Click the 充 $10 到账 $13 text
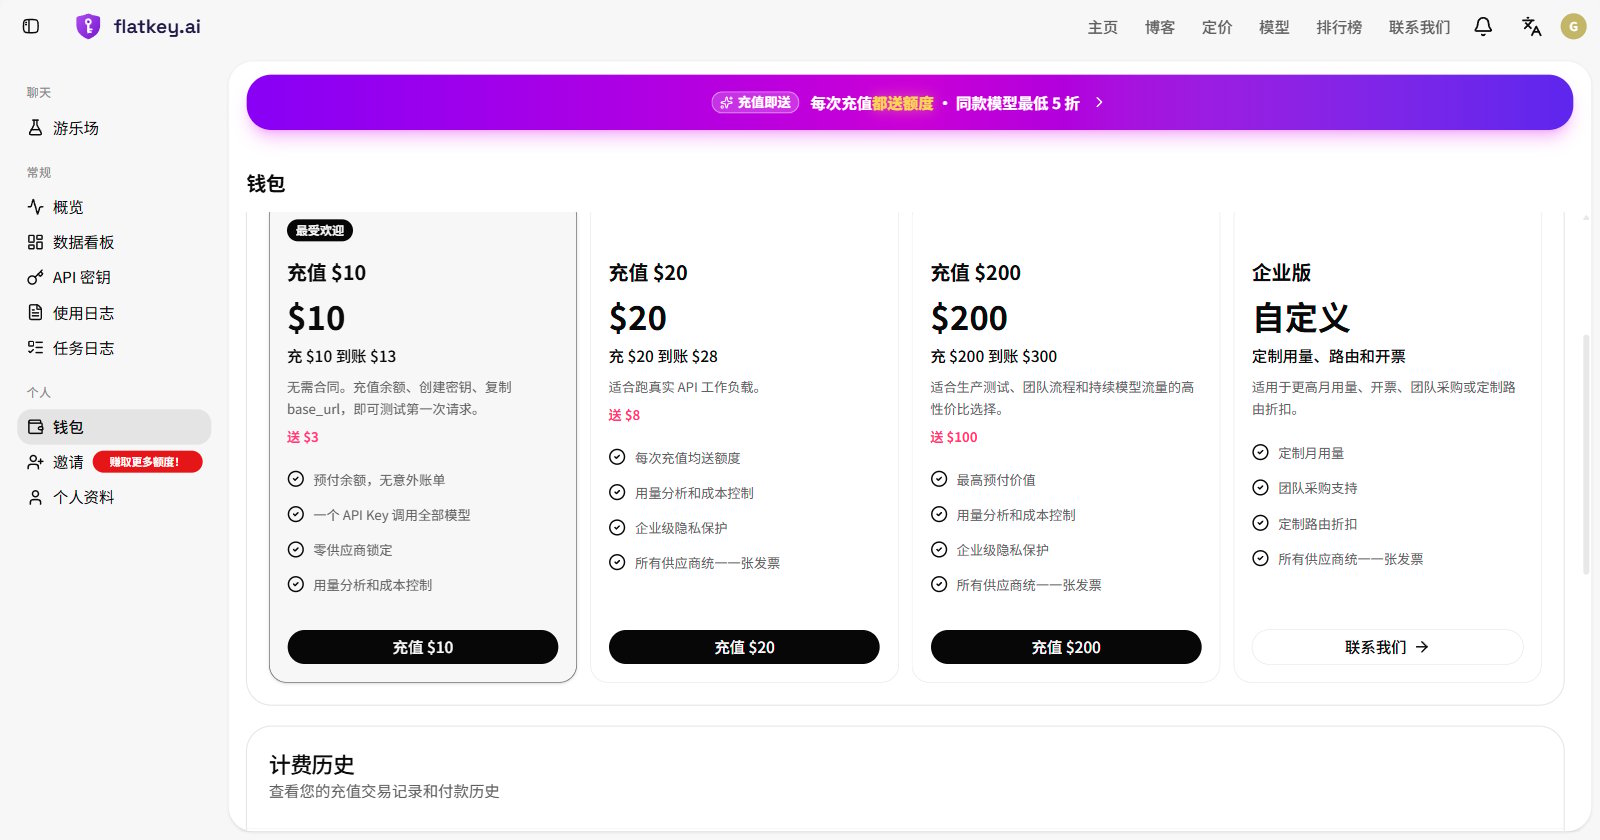Image resolution: width=1600 pixels, height=840 pixels. 342,356
